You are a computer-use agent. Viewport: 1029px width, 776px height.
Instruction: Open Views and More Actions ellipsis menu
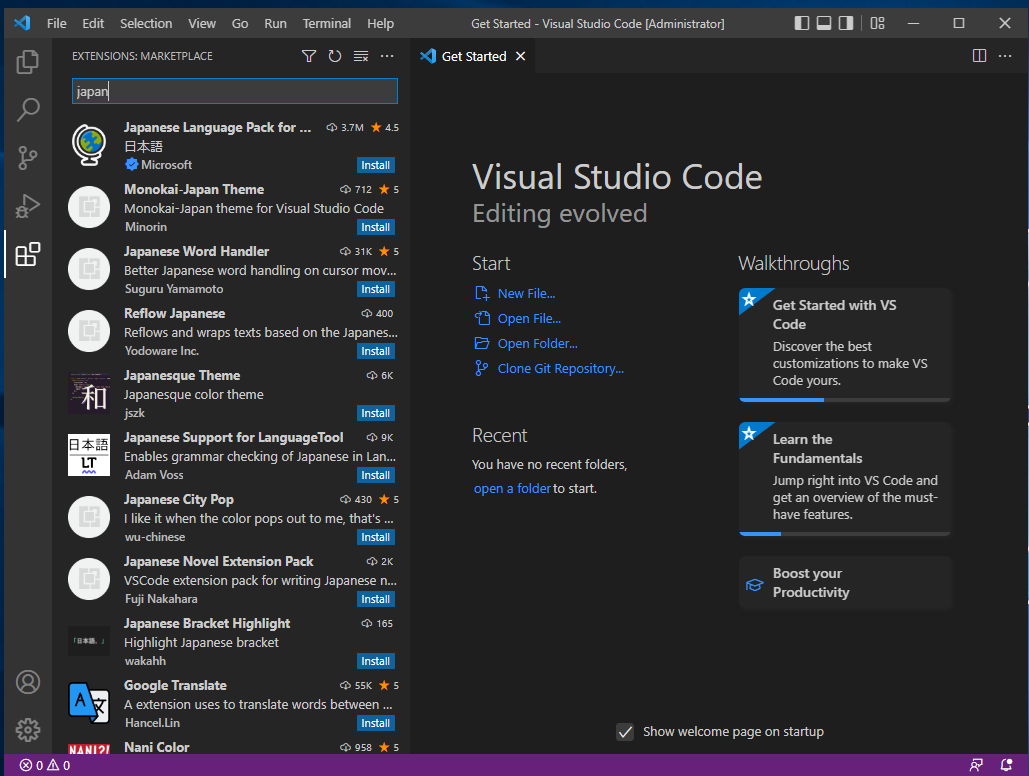click(387, 56)
